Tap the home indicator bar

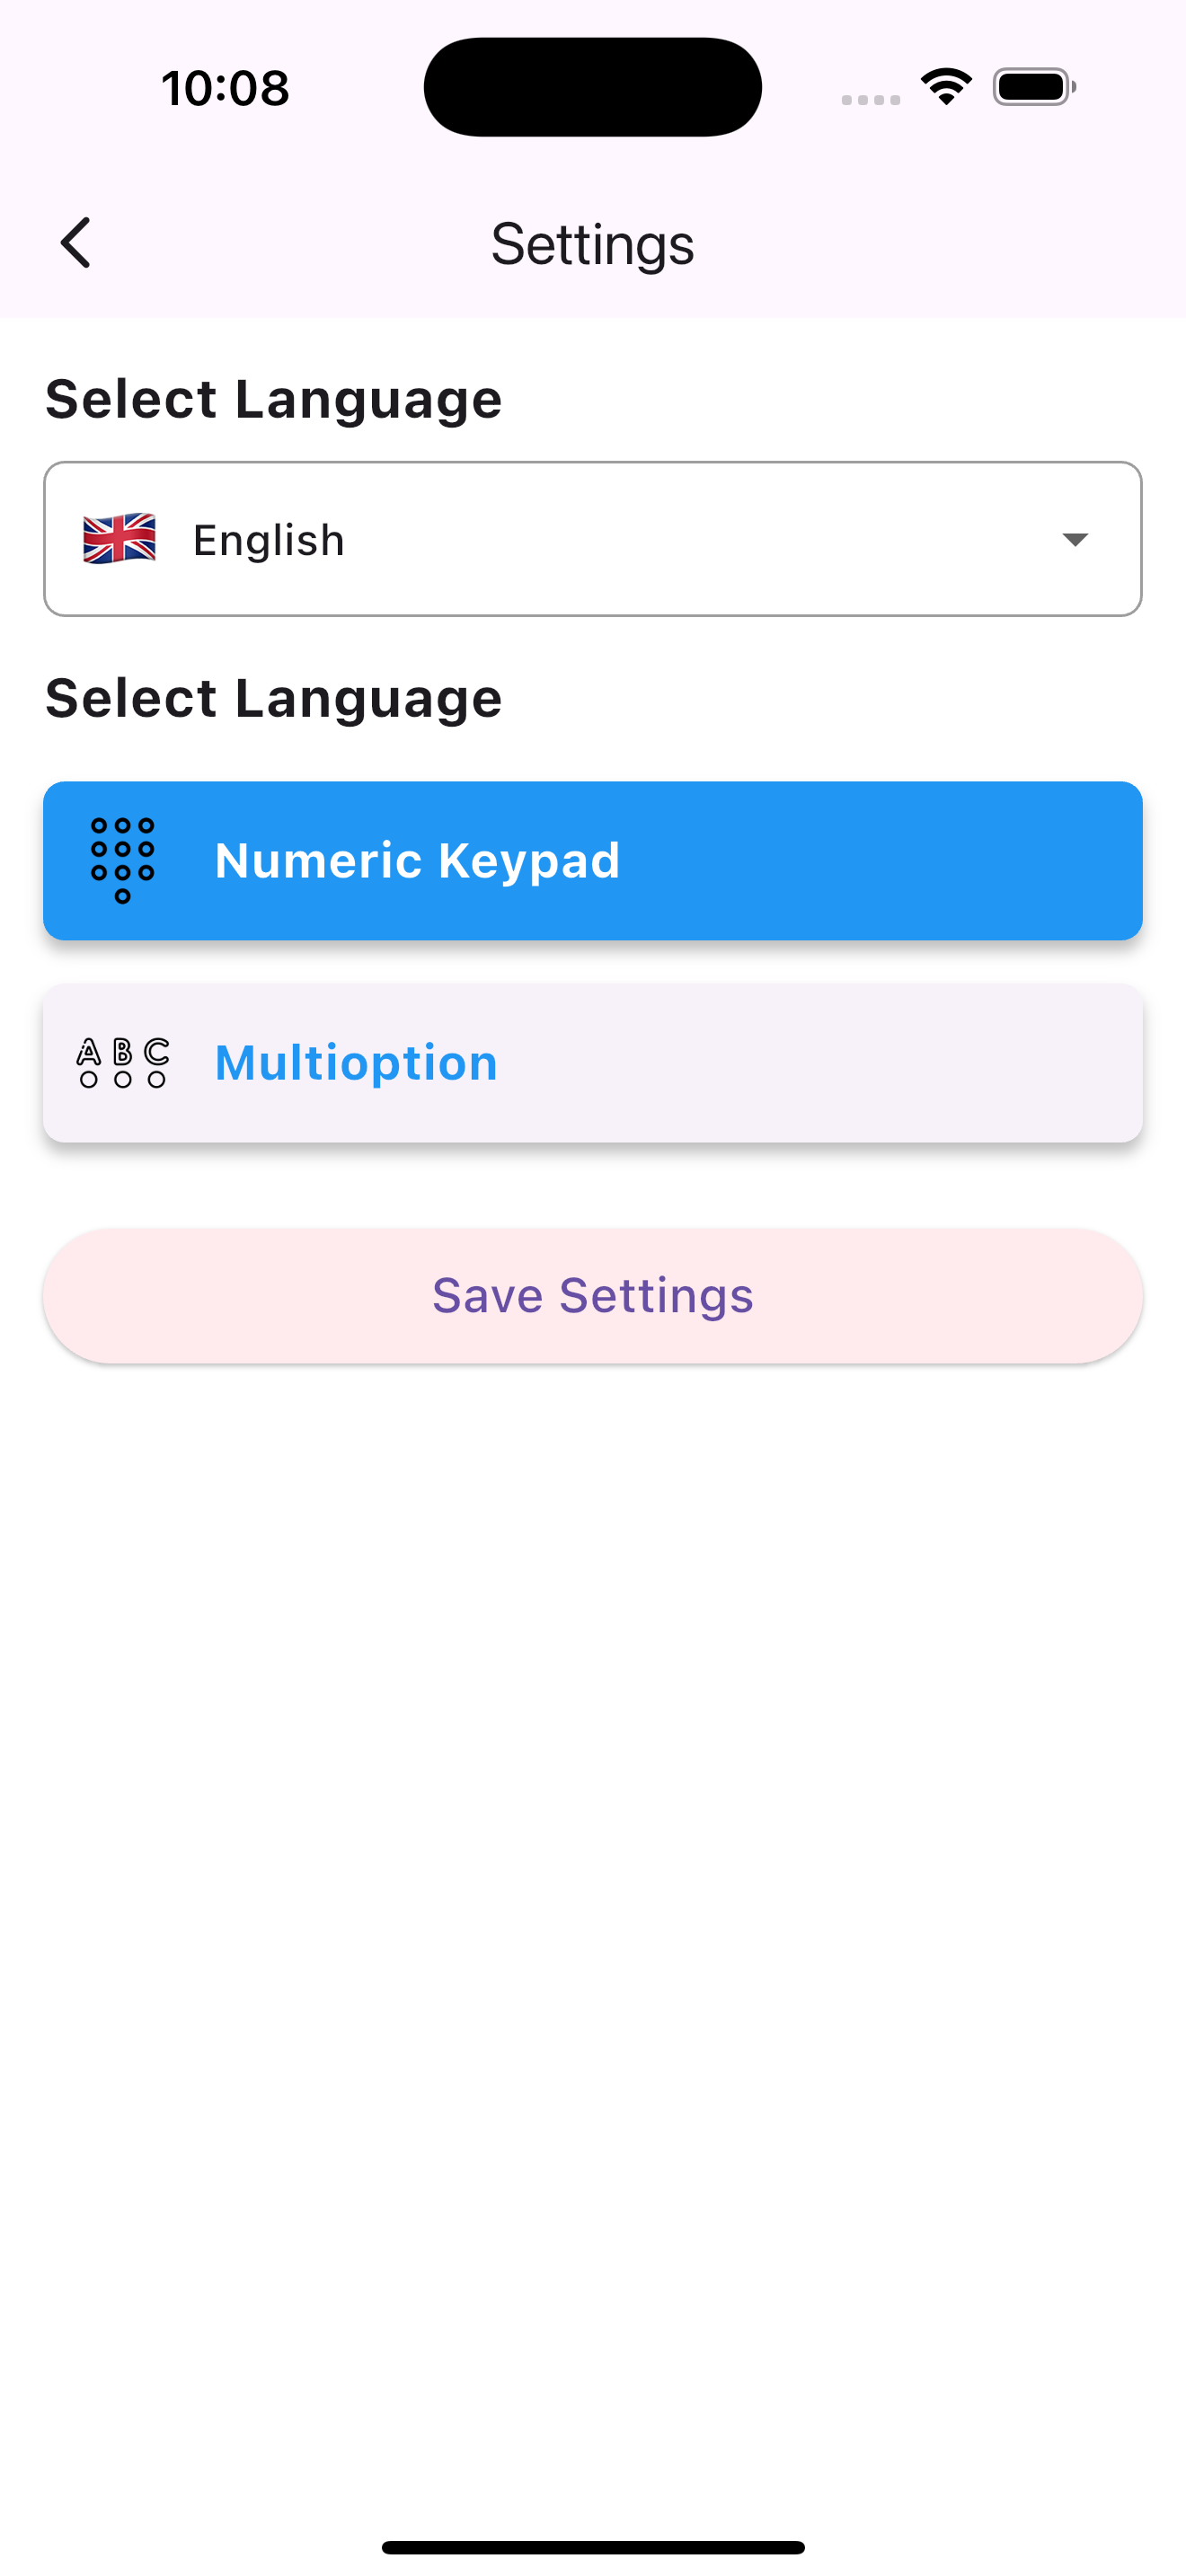click(x=593, y=2546)
